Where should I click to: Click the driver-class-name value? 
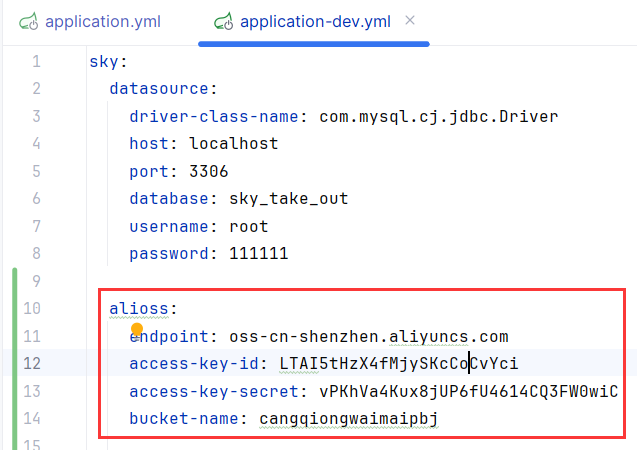point(438,117)
